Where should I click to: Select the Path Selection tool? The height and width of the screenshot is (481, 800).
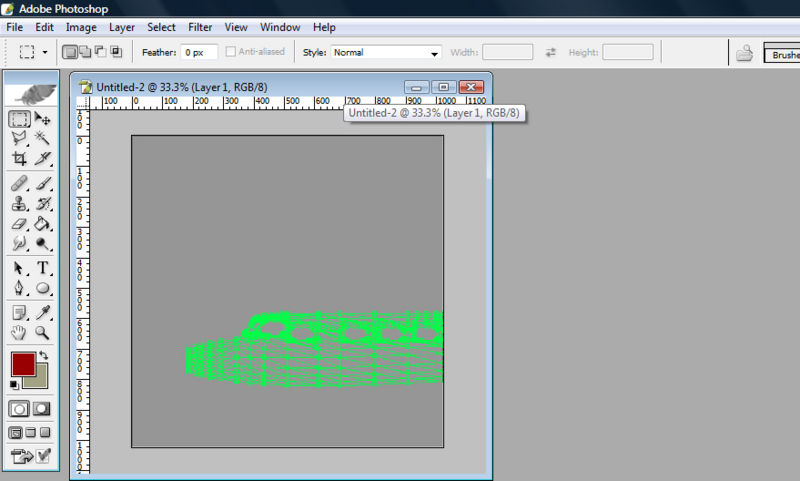[19, 268]
